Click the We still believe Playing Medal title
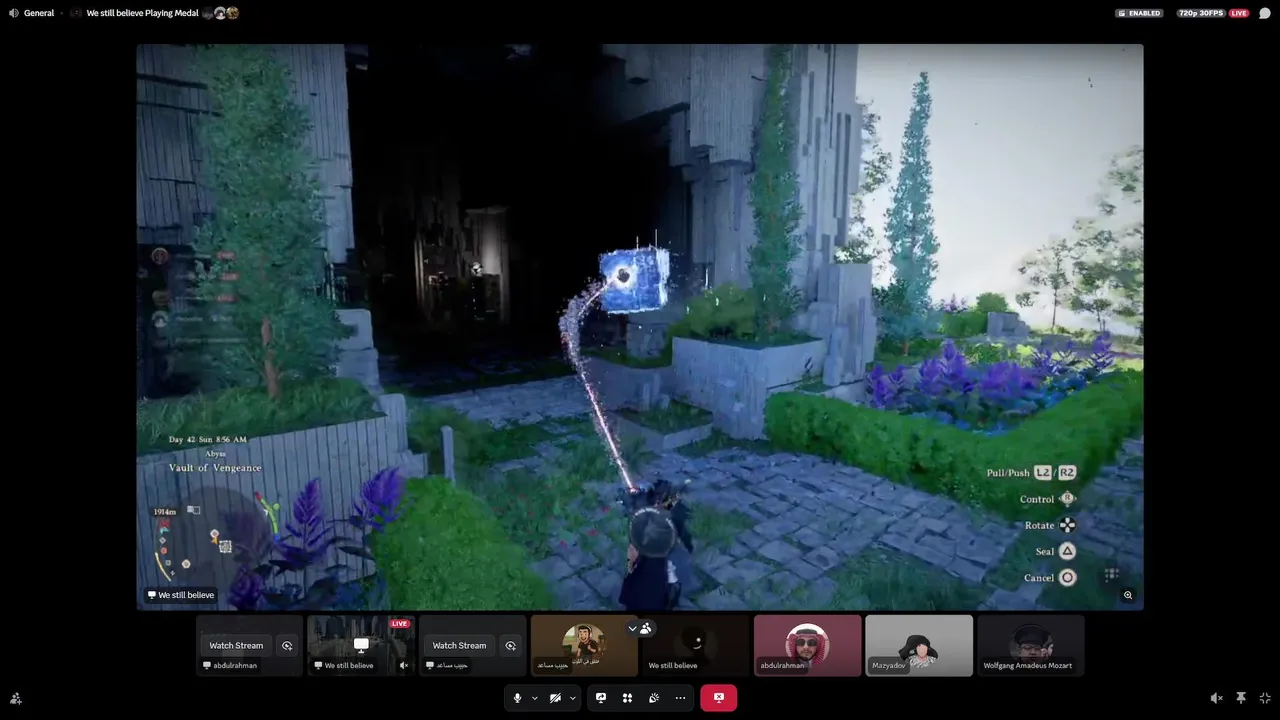Viewport: 1280px width, 720px height. click(x=142, y=13)
